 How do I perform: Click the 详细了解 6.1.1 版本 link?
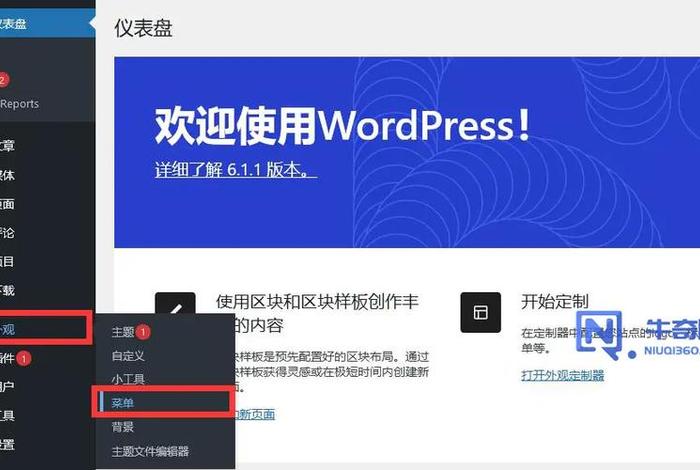pyautogui.click(x=236, y=170)
